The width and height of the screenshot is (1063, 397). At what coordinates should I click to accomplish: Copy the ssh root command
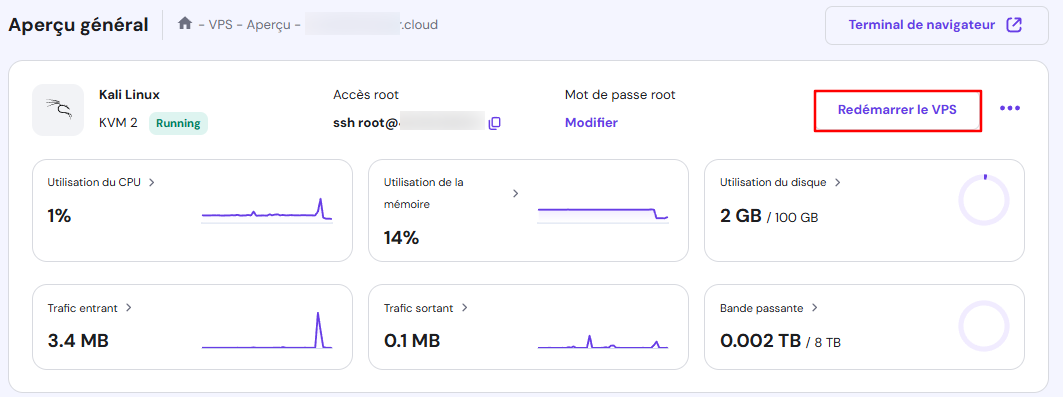494,123
